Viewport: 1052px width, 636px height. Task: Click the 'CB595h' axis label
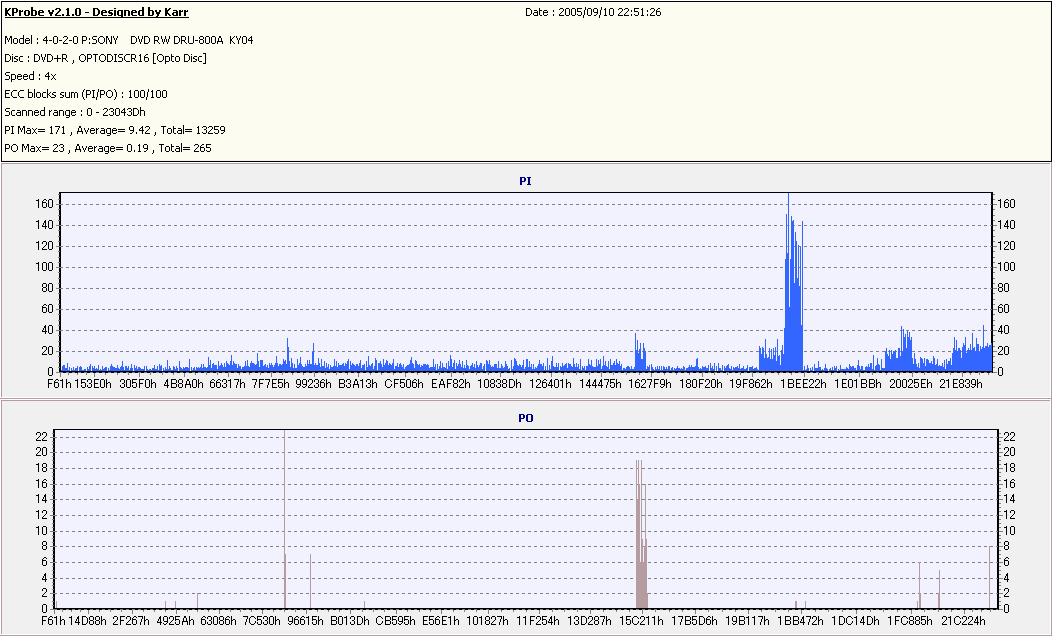[x=395, y=621]
